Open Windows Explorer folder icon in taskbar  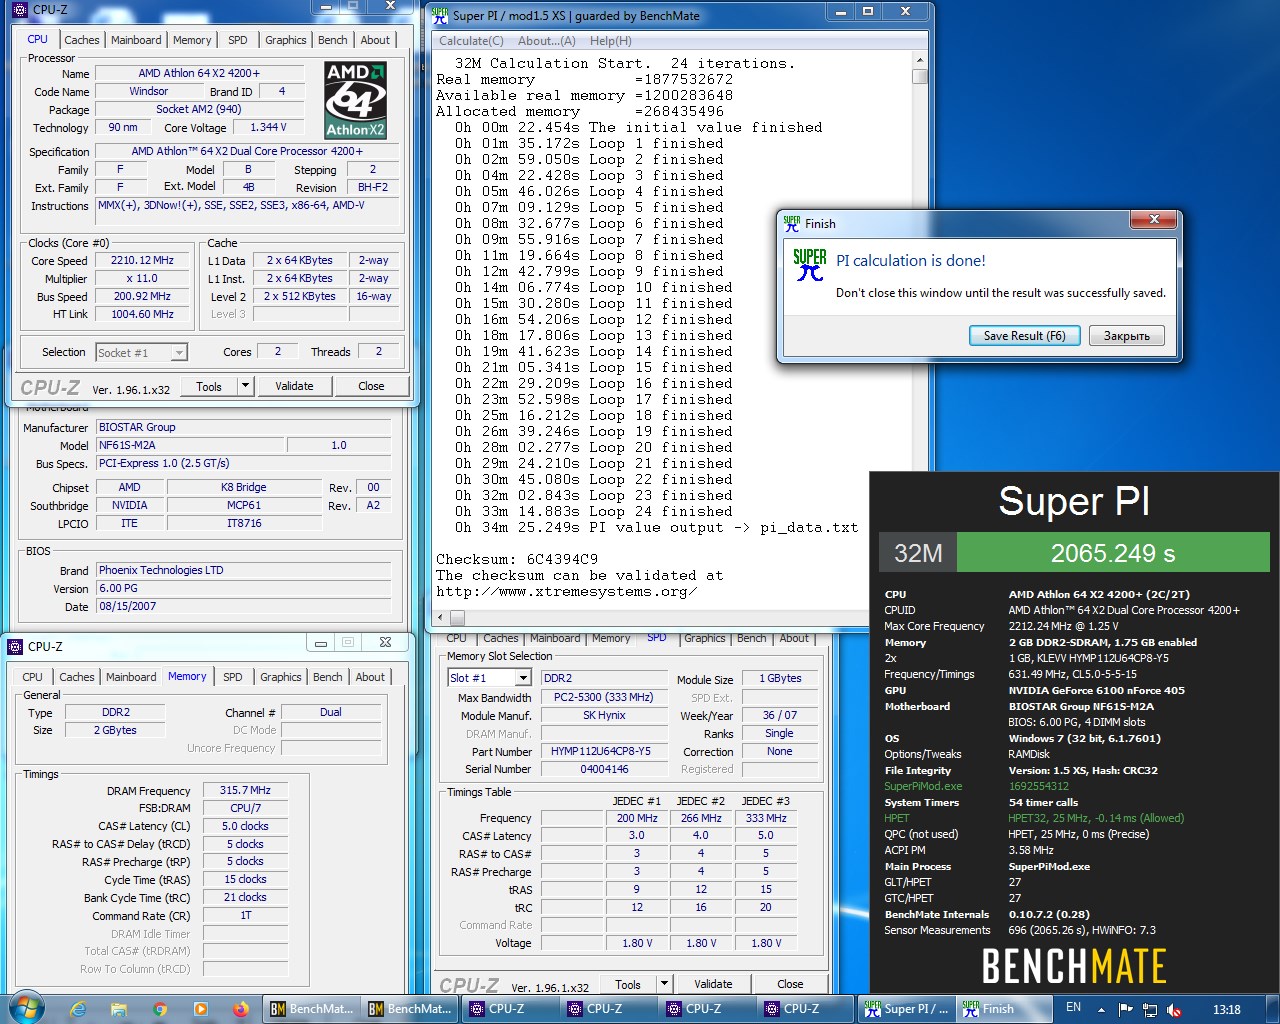click(x=119, y=1009)
